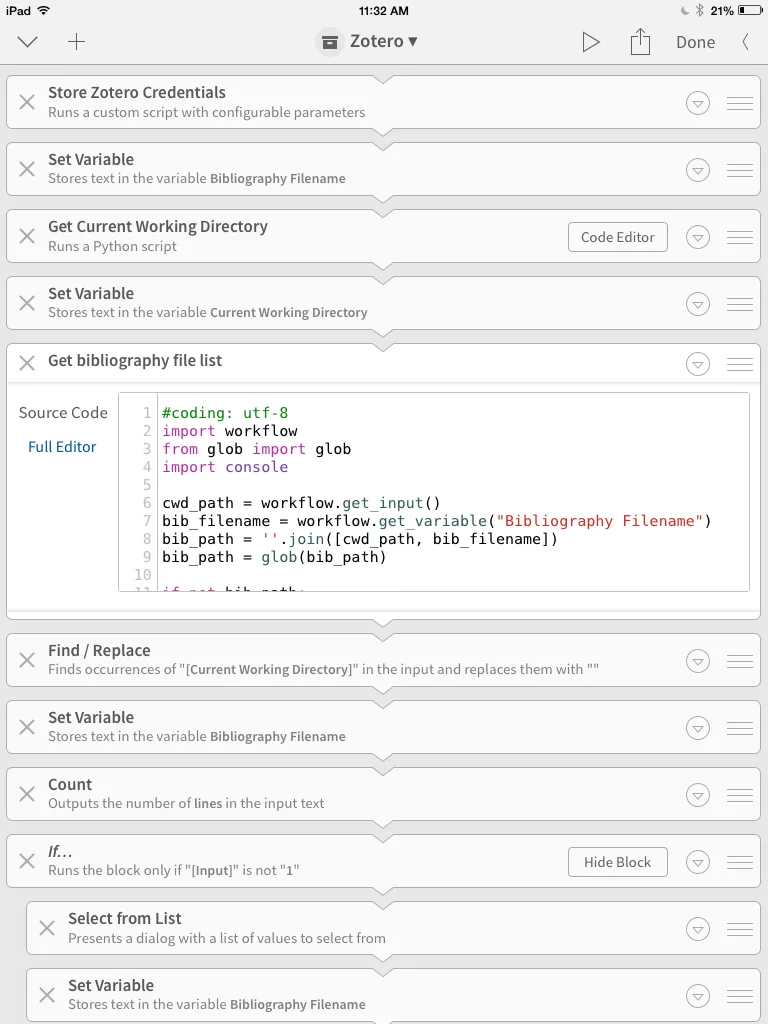Delete the Store Zotero Credentials action
The image size is (768, 1024).
(27, 102)
